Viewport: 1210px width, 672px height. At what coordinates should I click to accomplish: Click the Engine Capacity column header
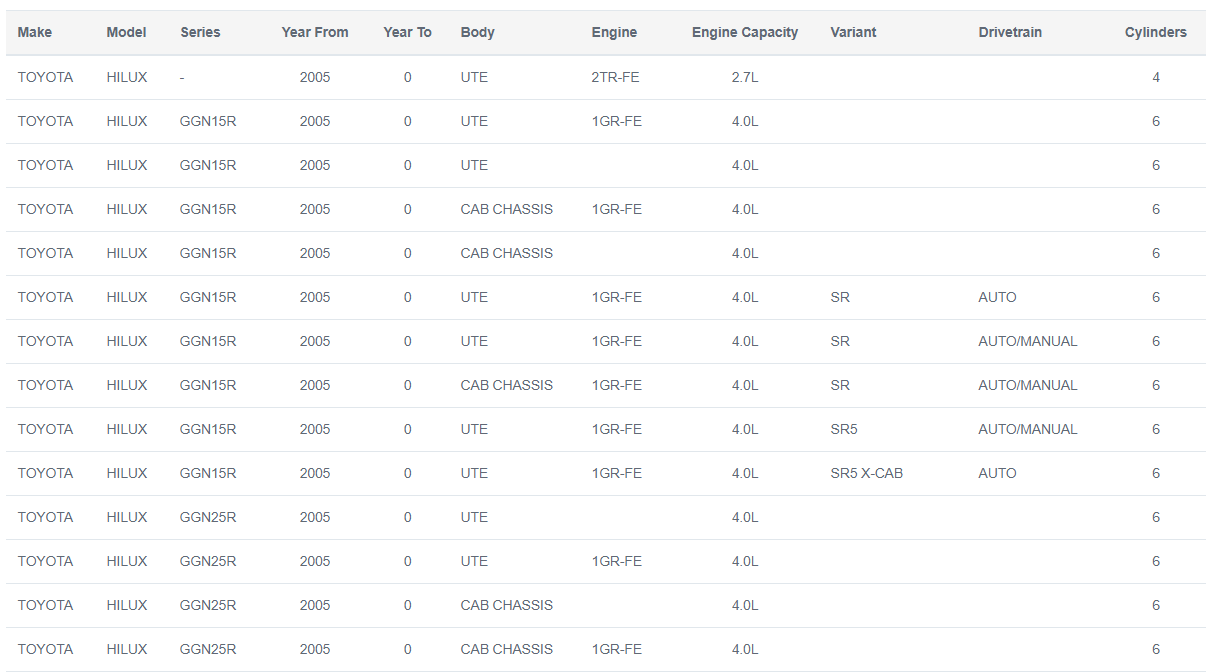[x=745, y=32]
